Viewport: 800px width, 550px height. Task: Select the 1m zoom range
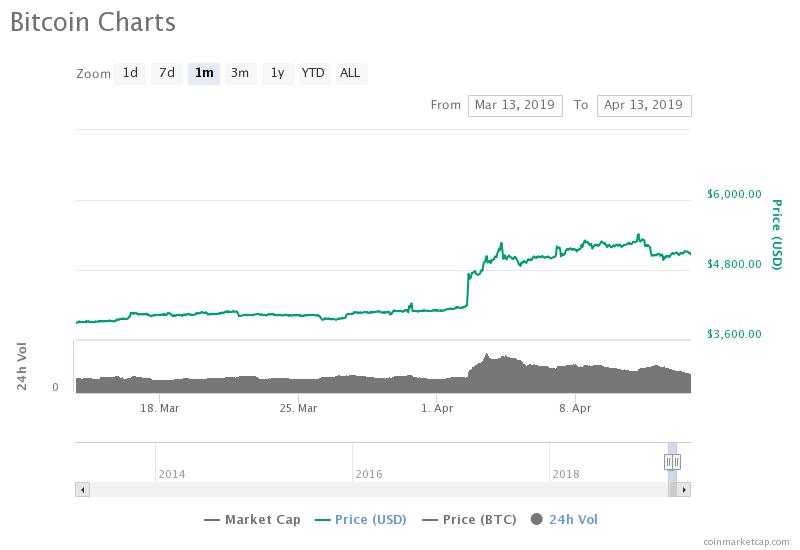(x=204, y=73)
